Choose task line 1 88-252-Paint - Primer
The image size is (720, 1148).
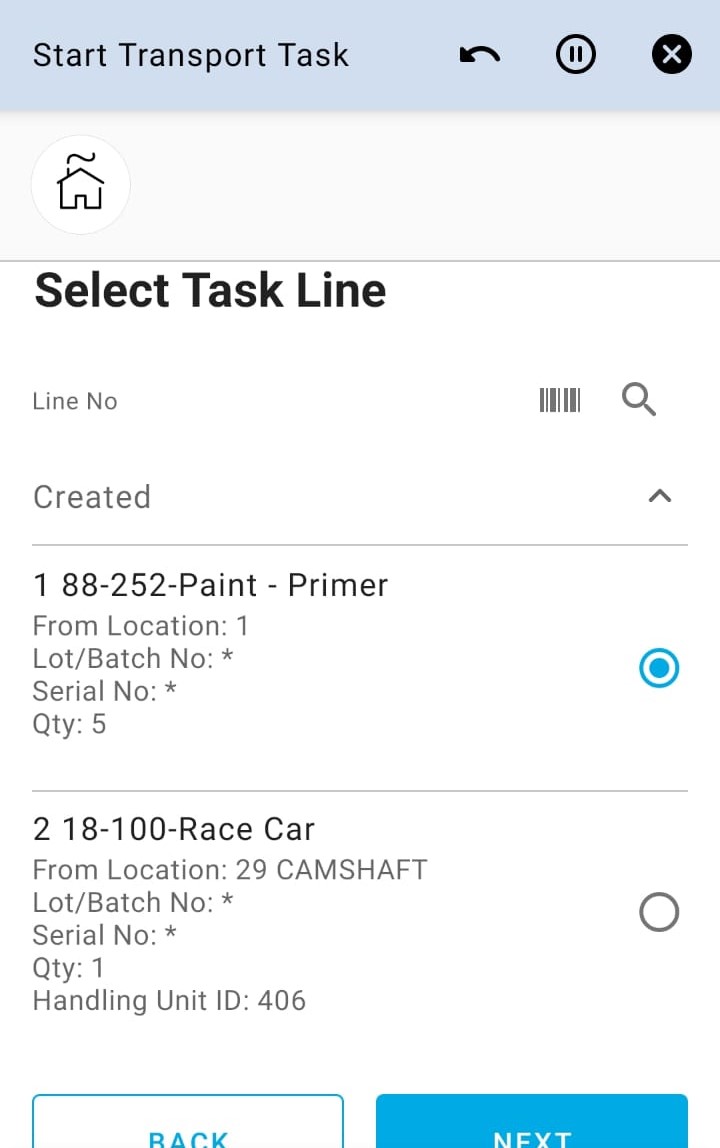click(211, 585)
